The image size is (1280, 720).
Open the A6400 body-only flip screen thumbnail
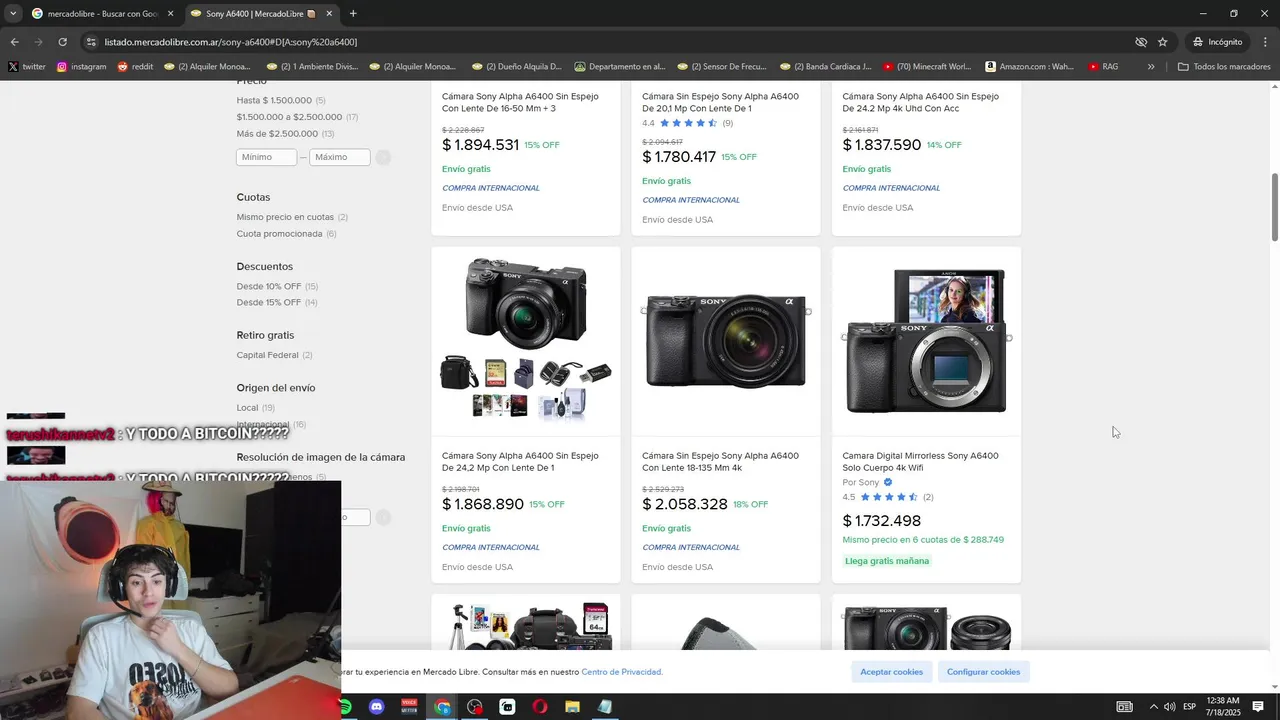(x=926, y=340)
